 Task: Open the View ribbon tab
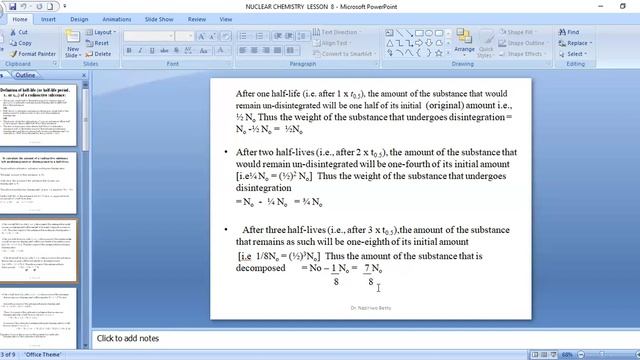tap(225, 19)
